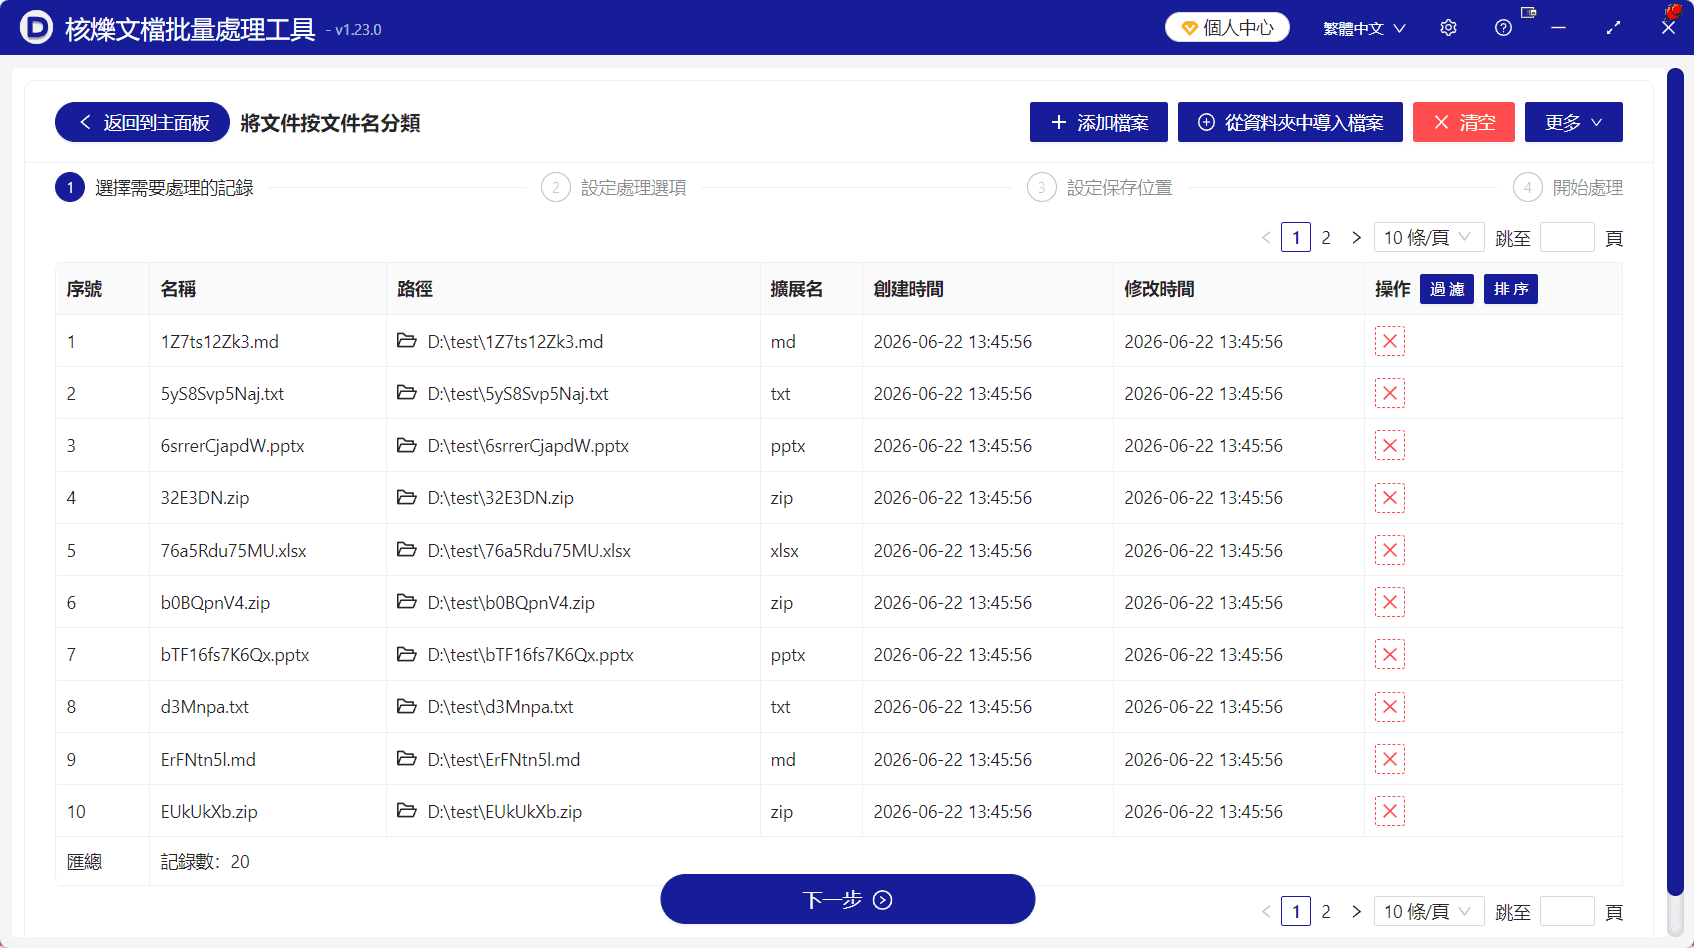Open folder icon for bTF16fs7K6Qx.pptx path
The width and height of the screenshot is (1694, 948).
[406, 654]
